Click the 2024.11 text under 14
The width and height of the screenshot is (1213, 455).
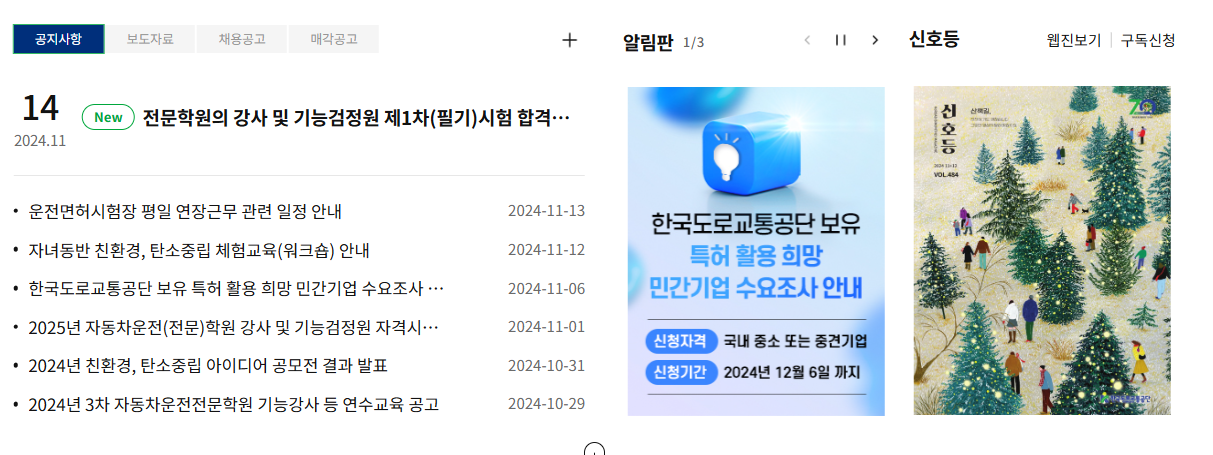pyautogui.click(x=40, y=141)
